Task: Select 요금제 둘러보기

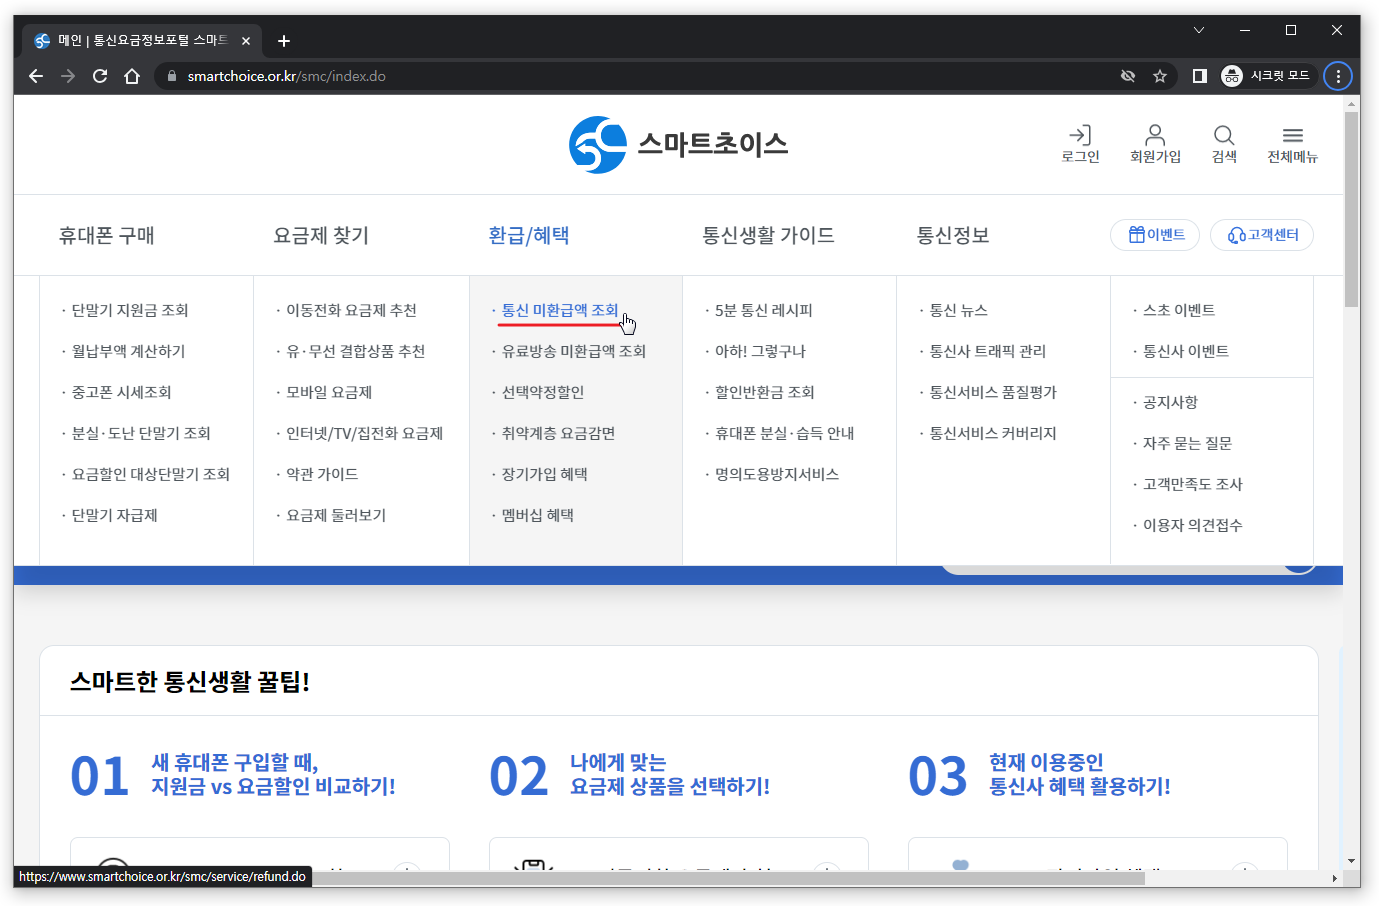Action: tap(336, 515)
